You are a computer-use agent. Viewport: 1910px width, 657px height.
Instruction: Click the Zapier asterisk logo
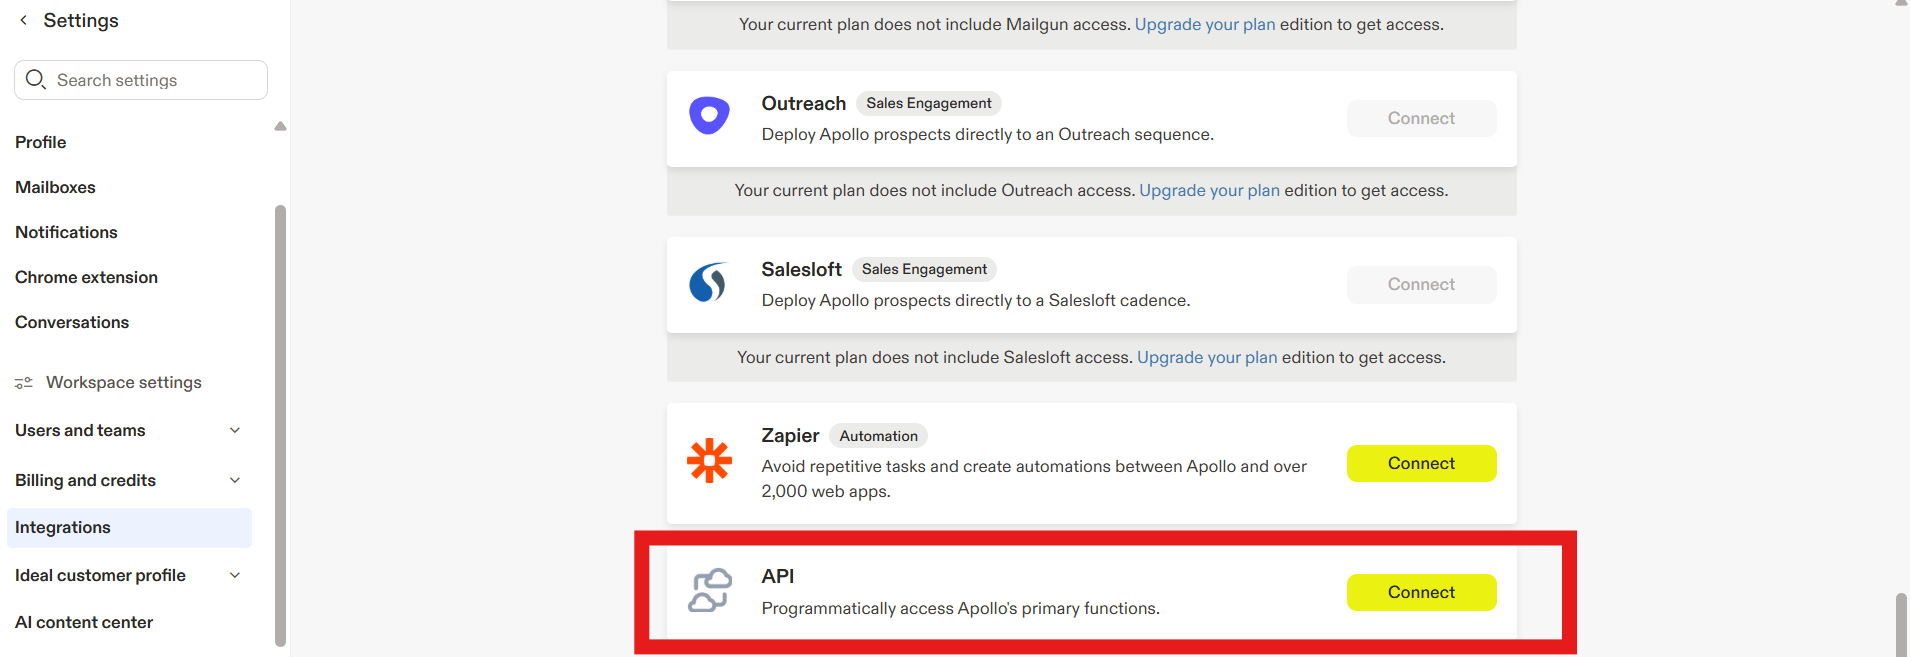click(x=709, y=461)
